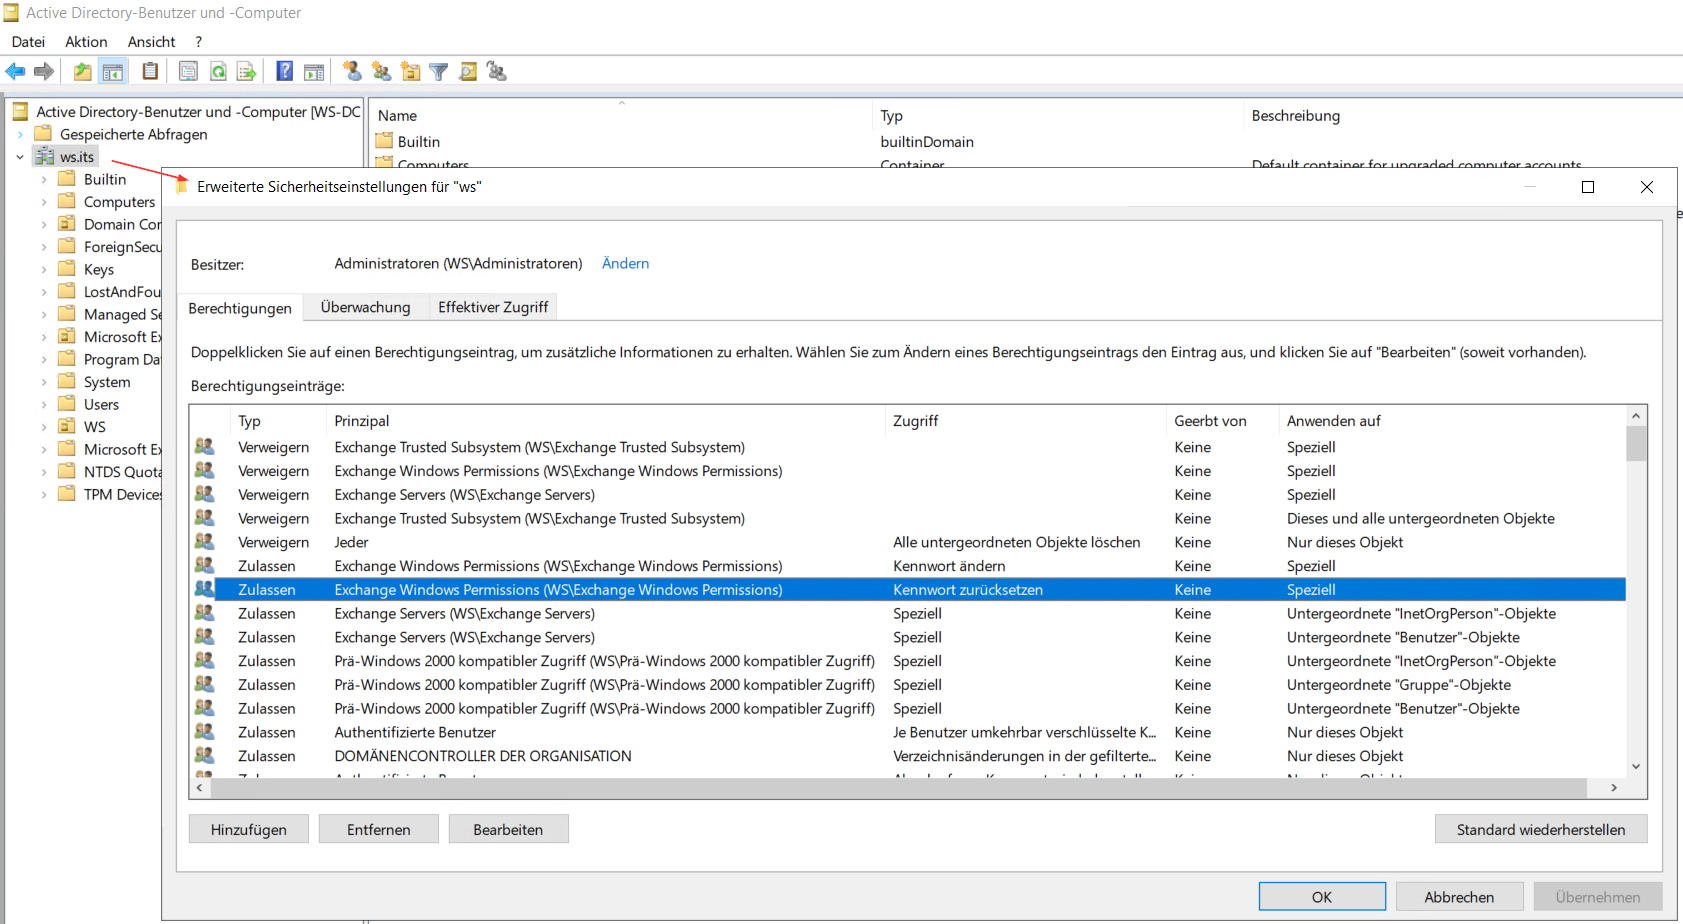Click the Domain Con... OU icon in tree
This screenshot has width=1683, height=924.
click(67, 223)
